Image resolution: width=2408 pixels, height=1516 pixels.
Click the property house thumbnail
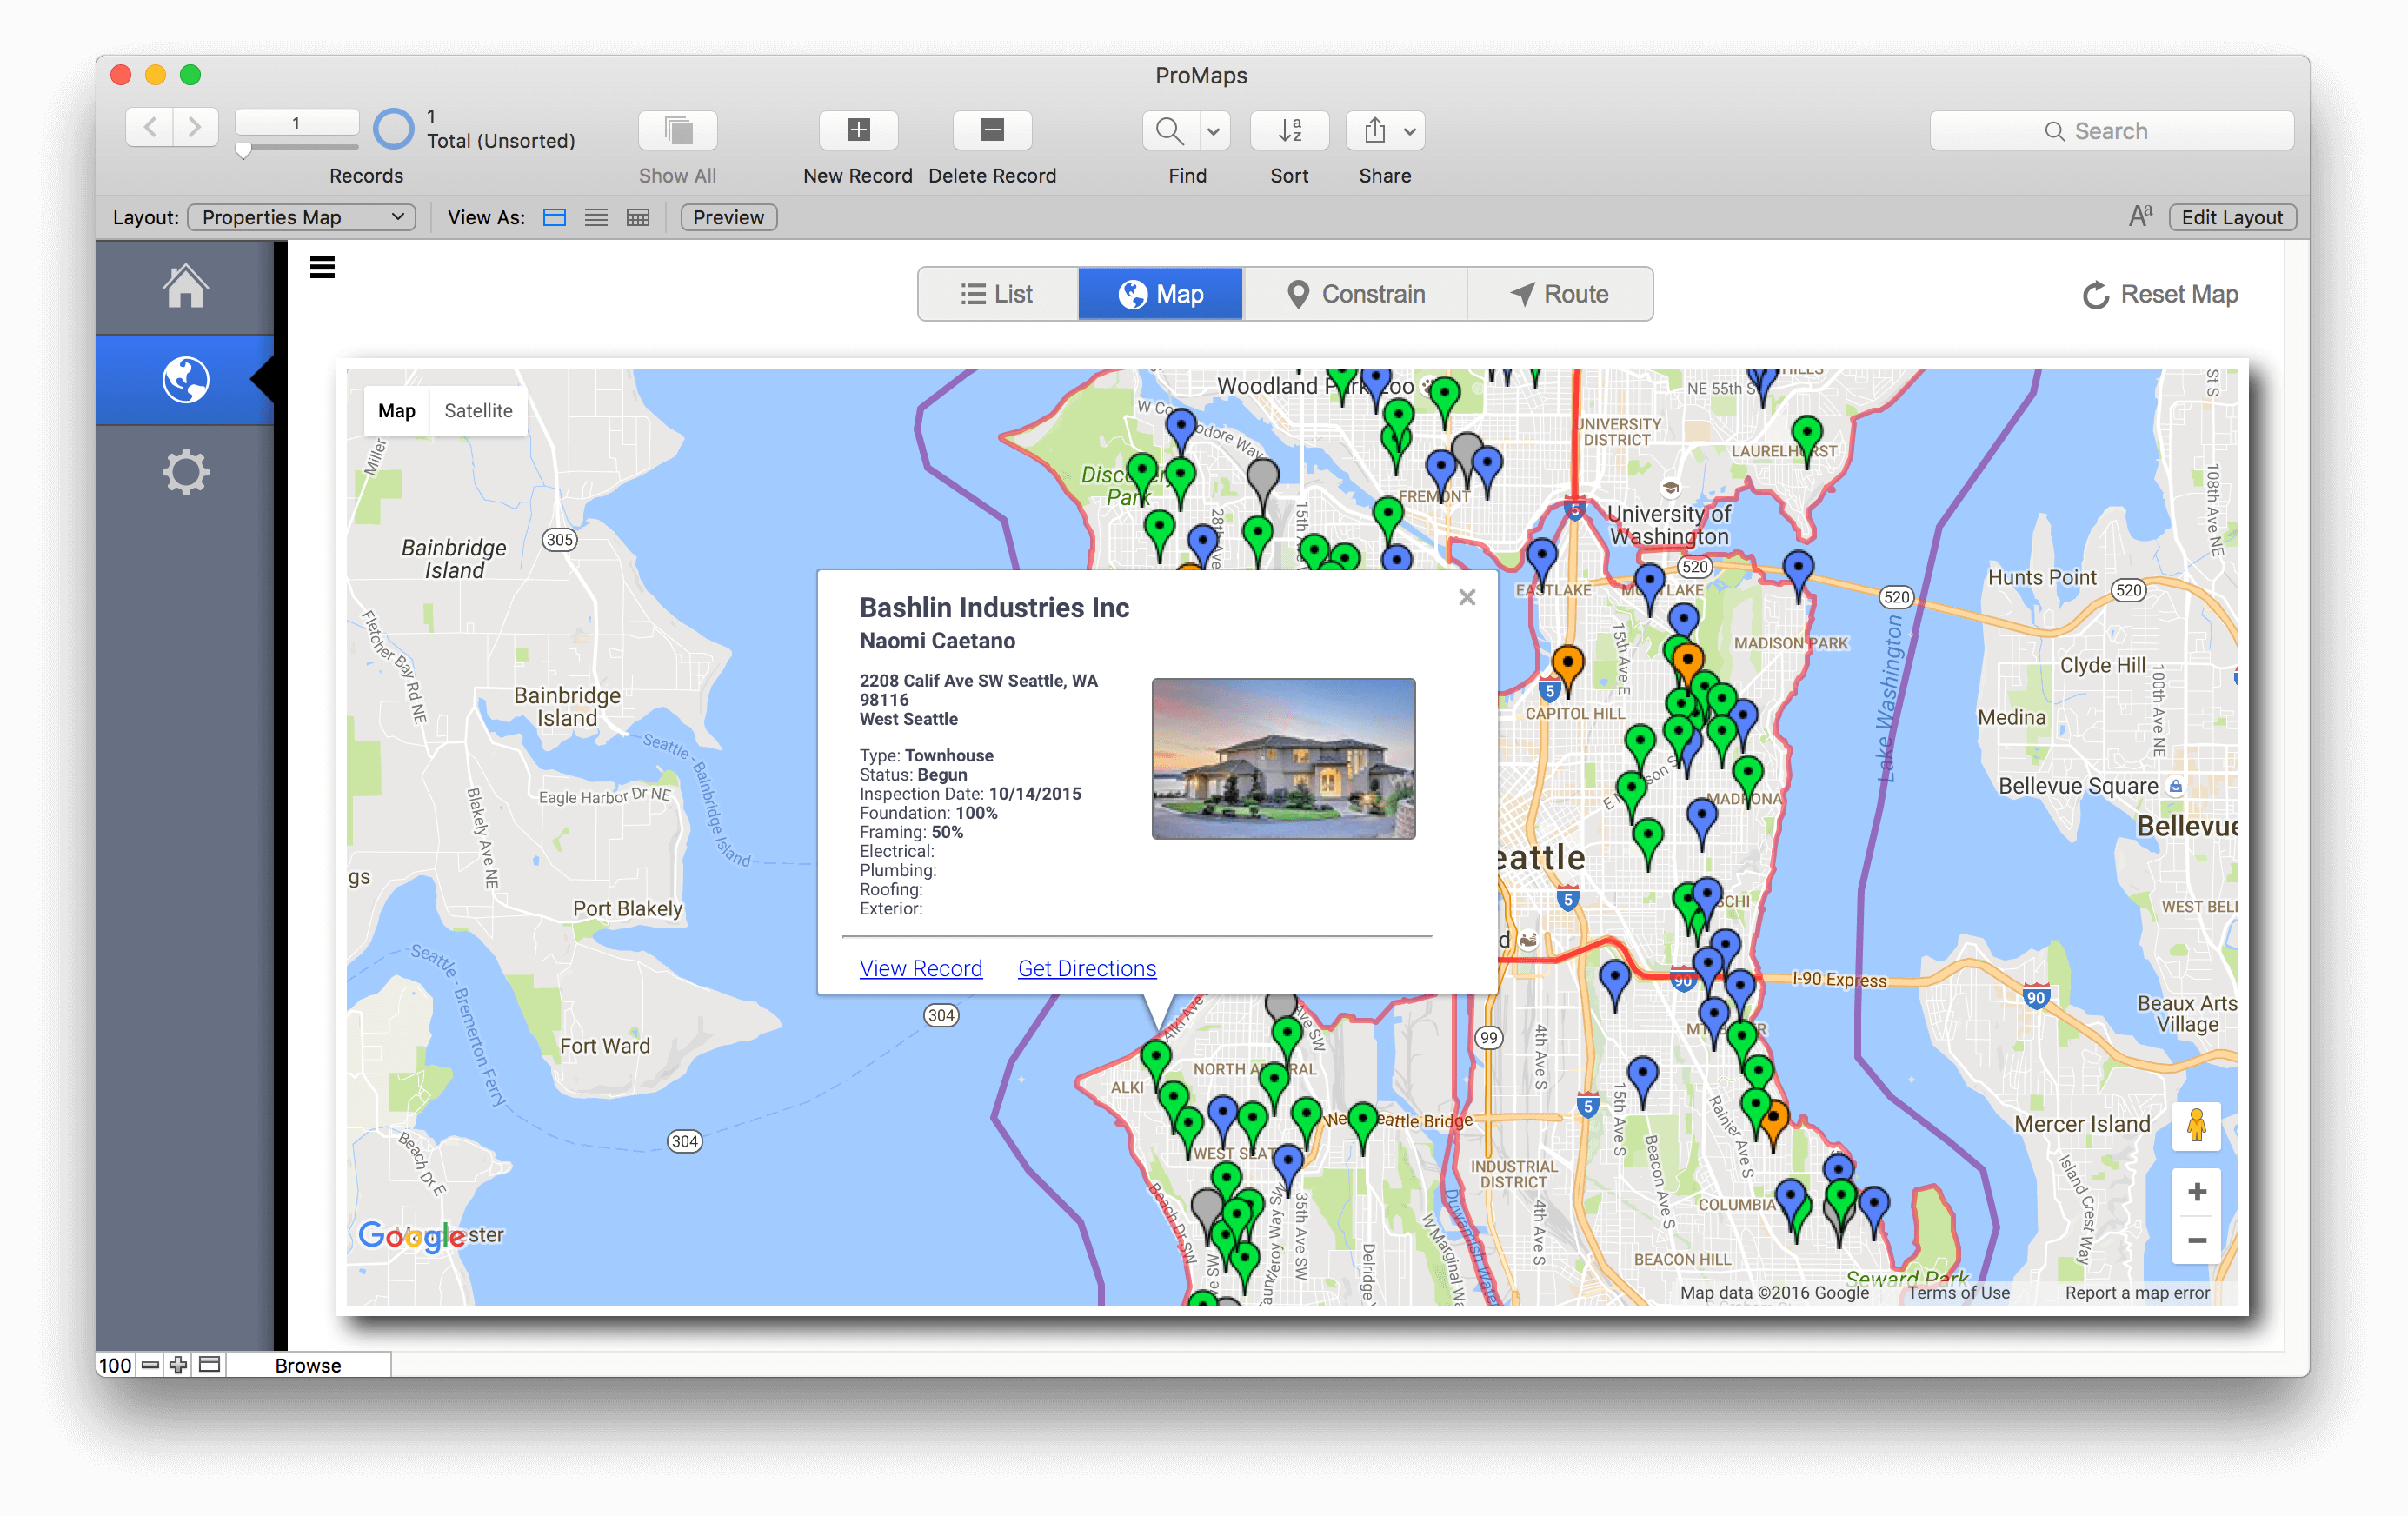coord(1283,758)
